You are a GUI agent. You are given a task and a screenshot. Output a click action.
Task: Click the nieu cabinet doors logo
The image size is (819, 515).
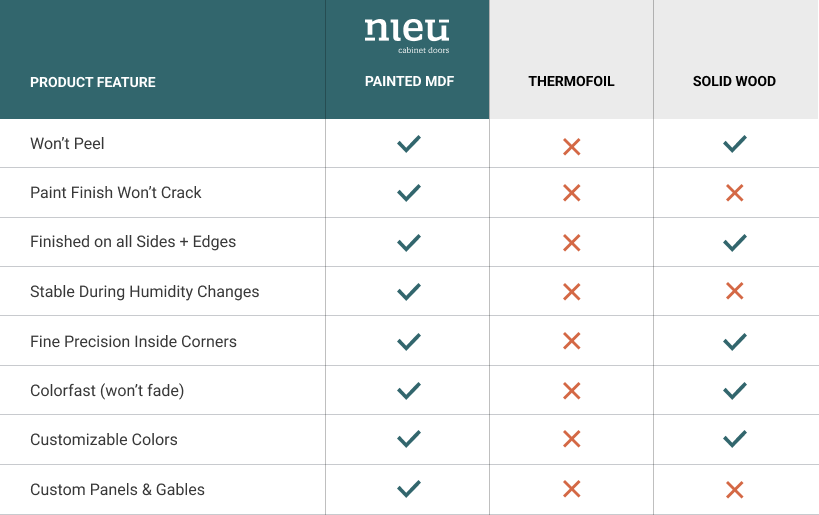point(407,36)
